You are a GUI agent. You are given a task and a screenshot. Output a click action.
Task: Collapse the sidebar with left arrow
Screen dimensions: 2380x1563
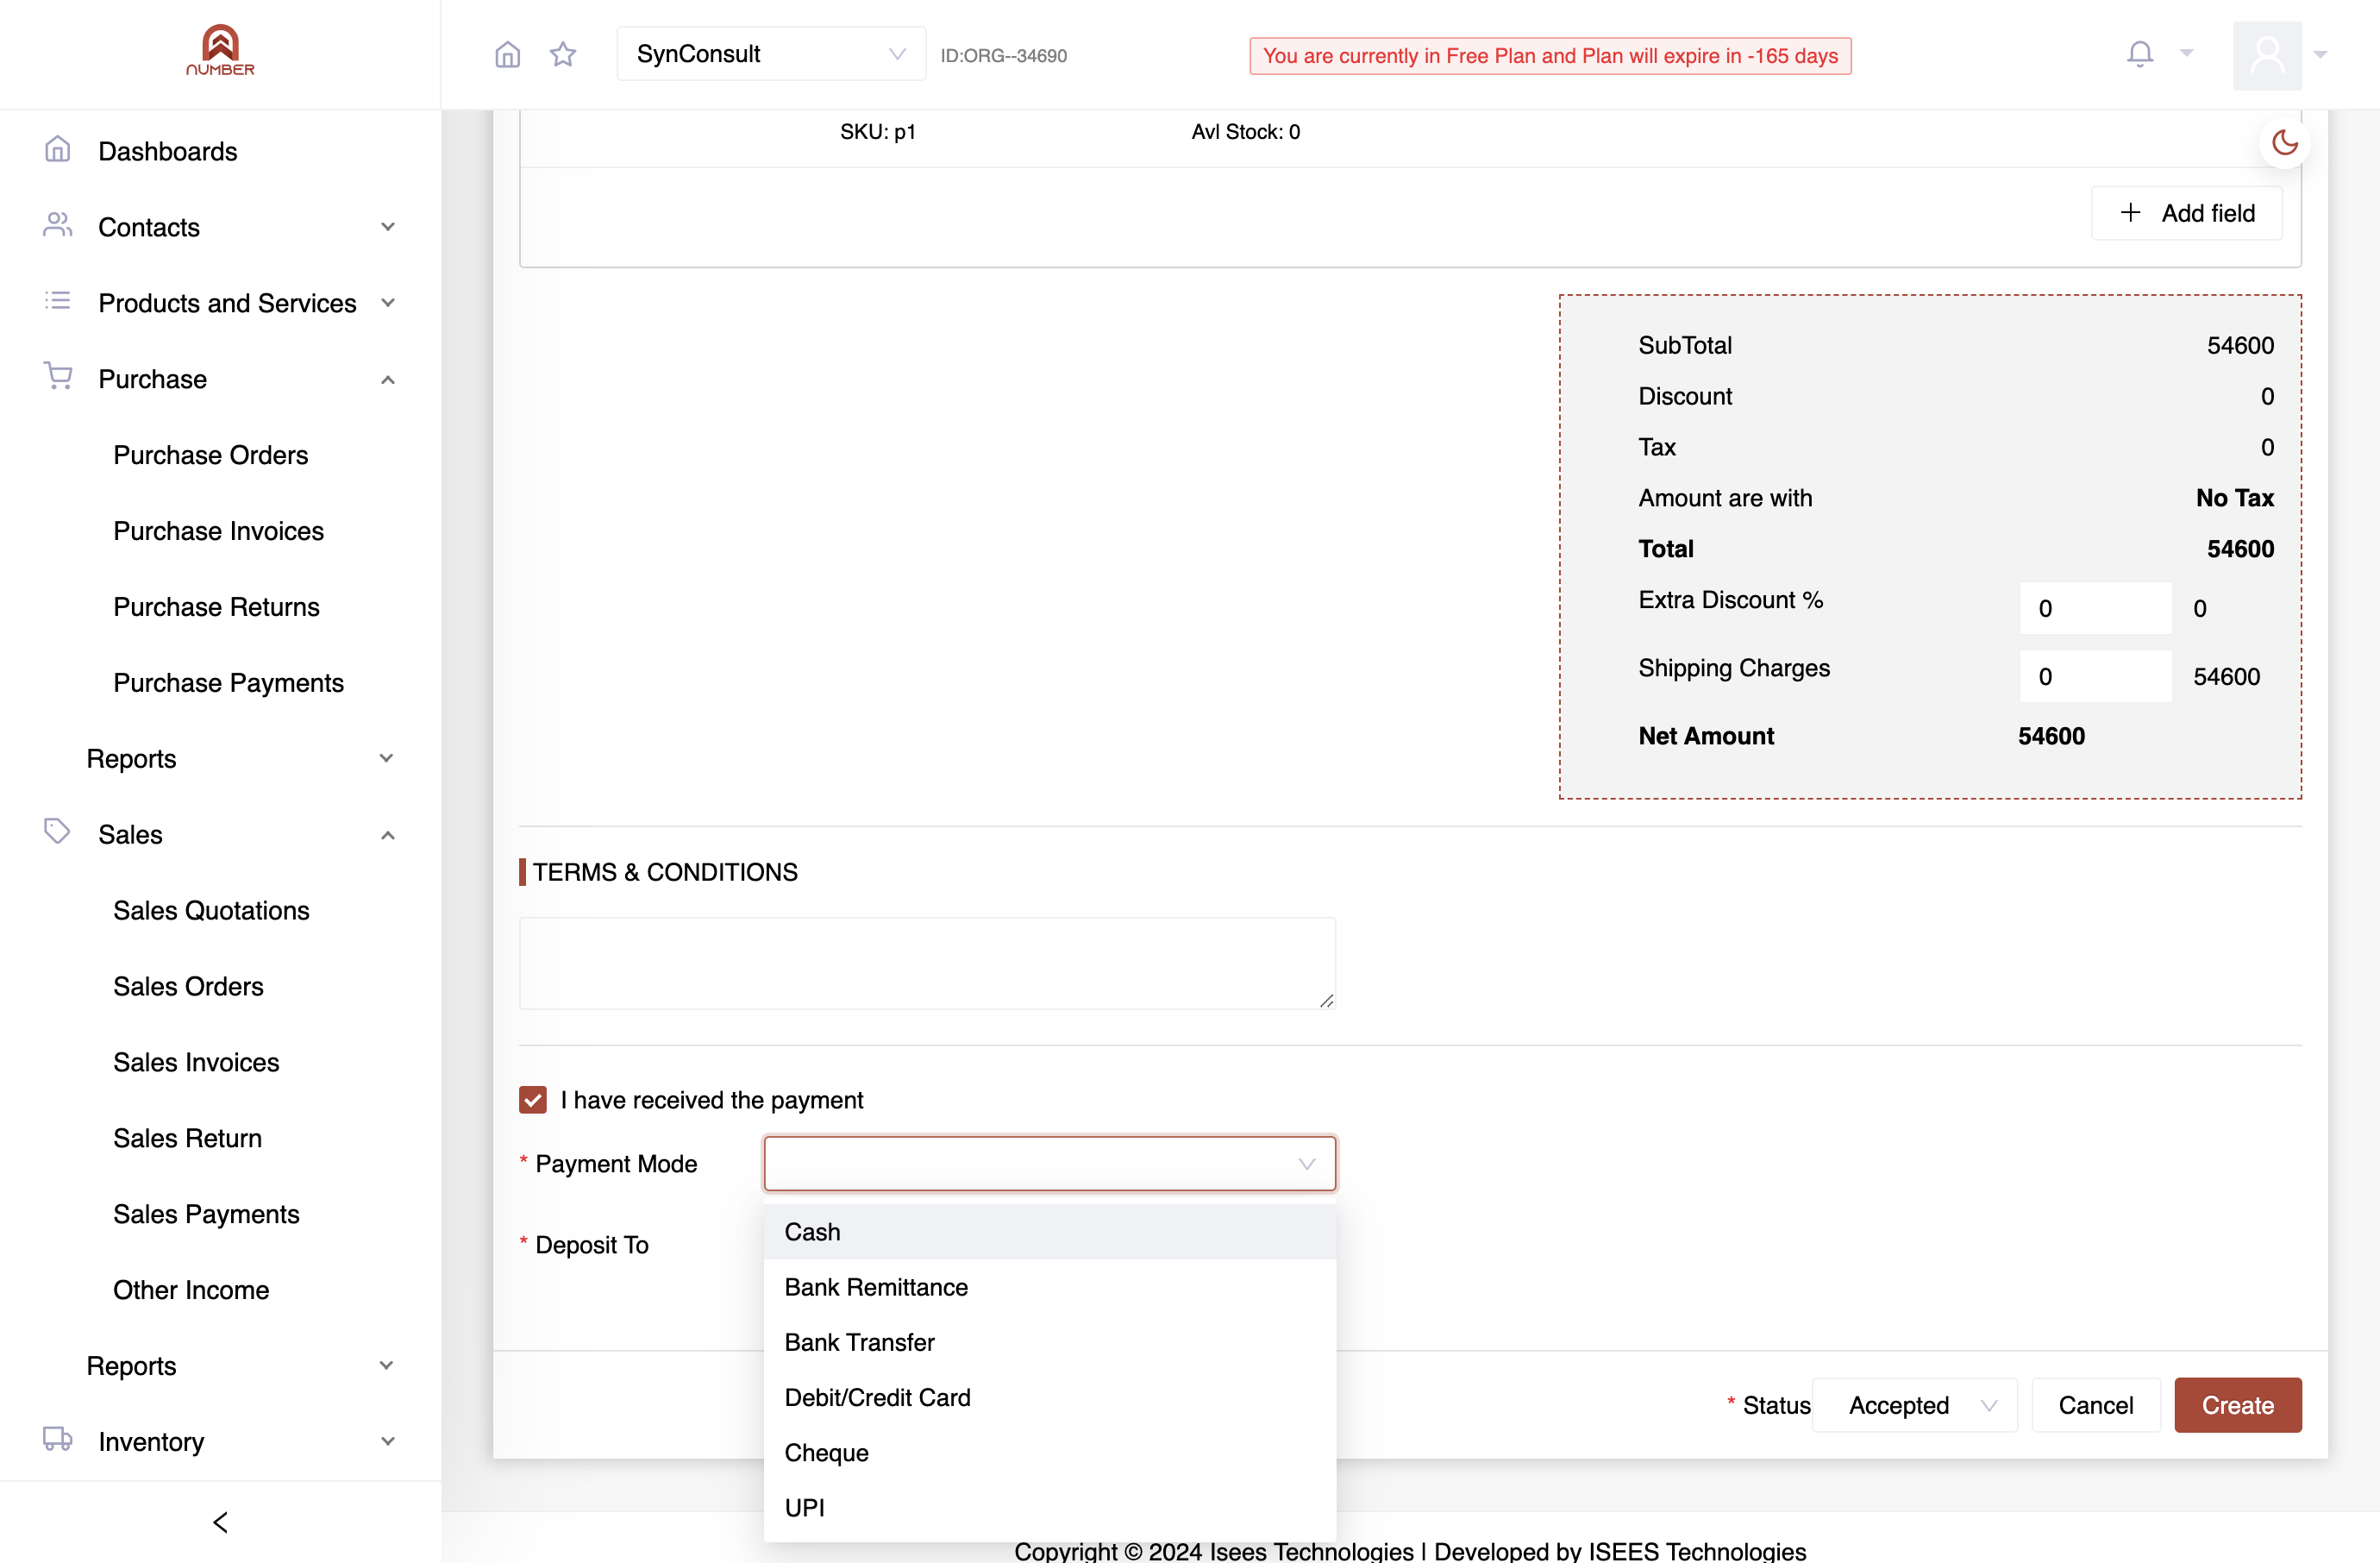(x=220, y=1522)
